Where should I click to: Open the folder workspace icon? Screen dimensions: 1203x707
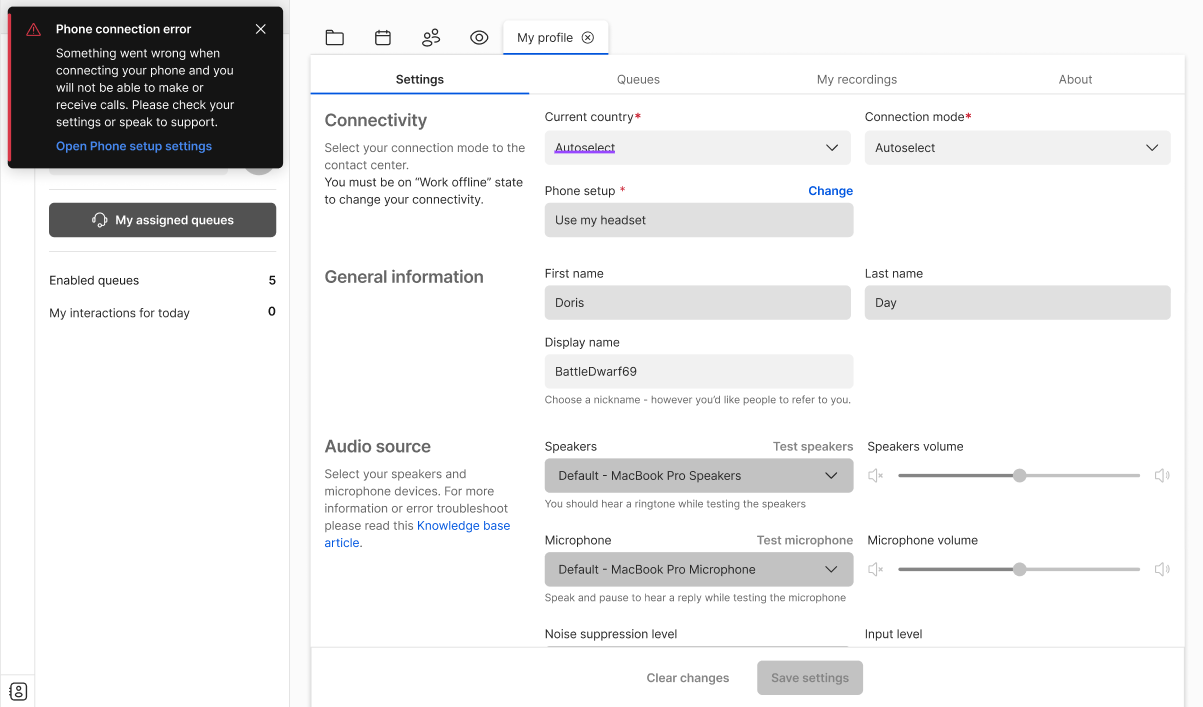[334, 37]
